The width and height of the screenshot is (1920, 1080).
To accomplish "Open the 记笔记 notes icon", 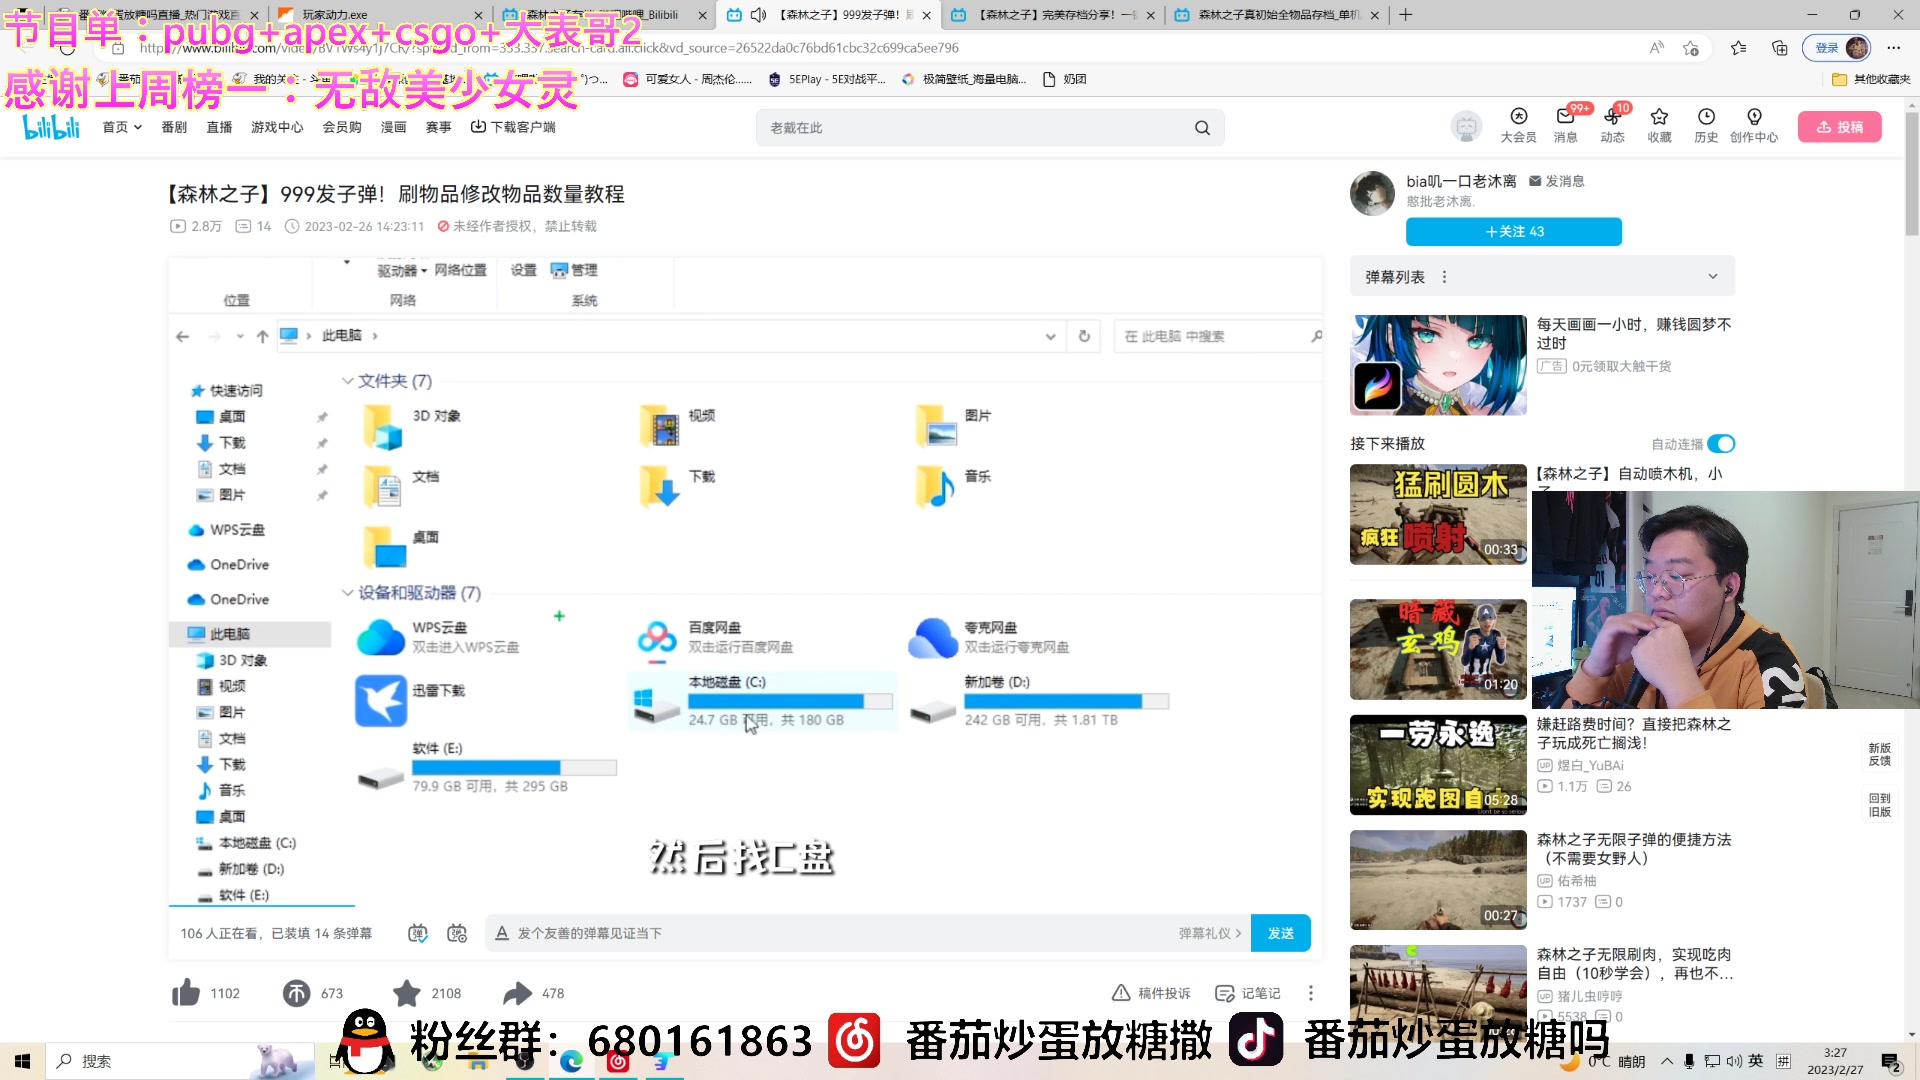I will 1225,993.
